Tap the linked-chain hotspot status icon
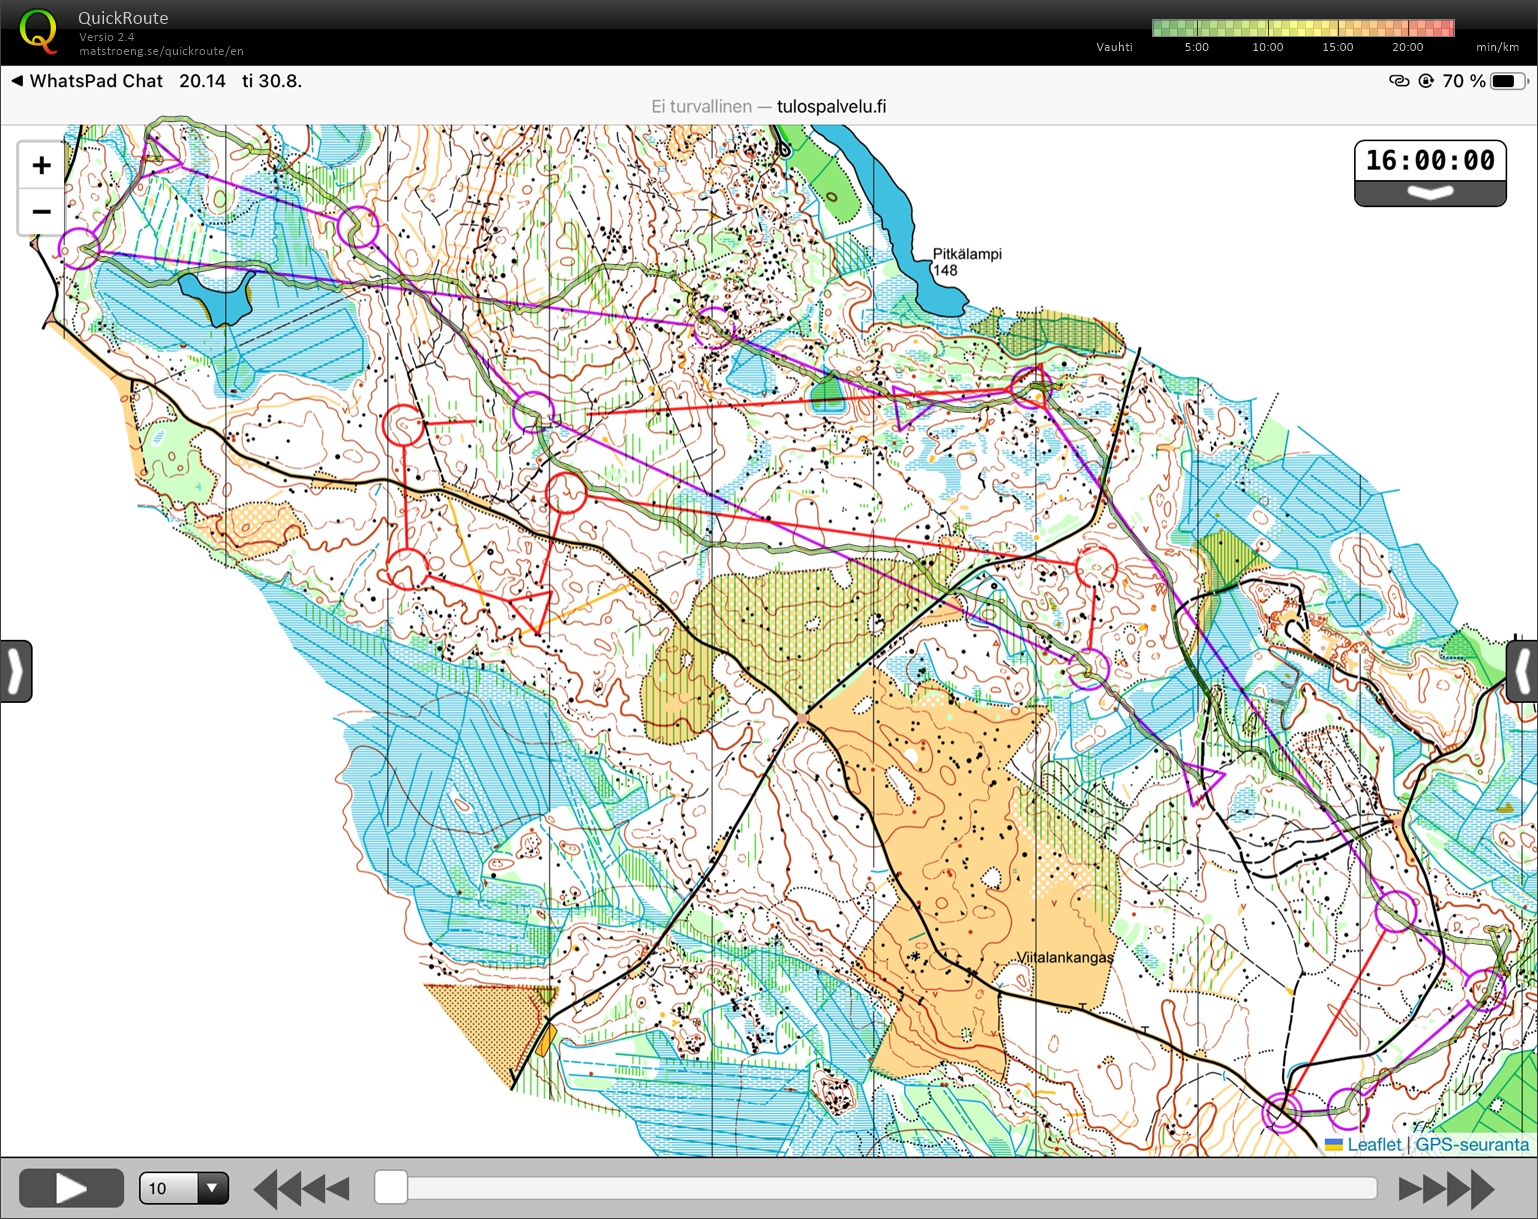 coord(1399,81)
